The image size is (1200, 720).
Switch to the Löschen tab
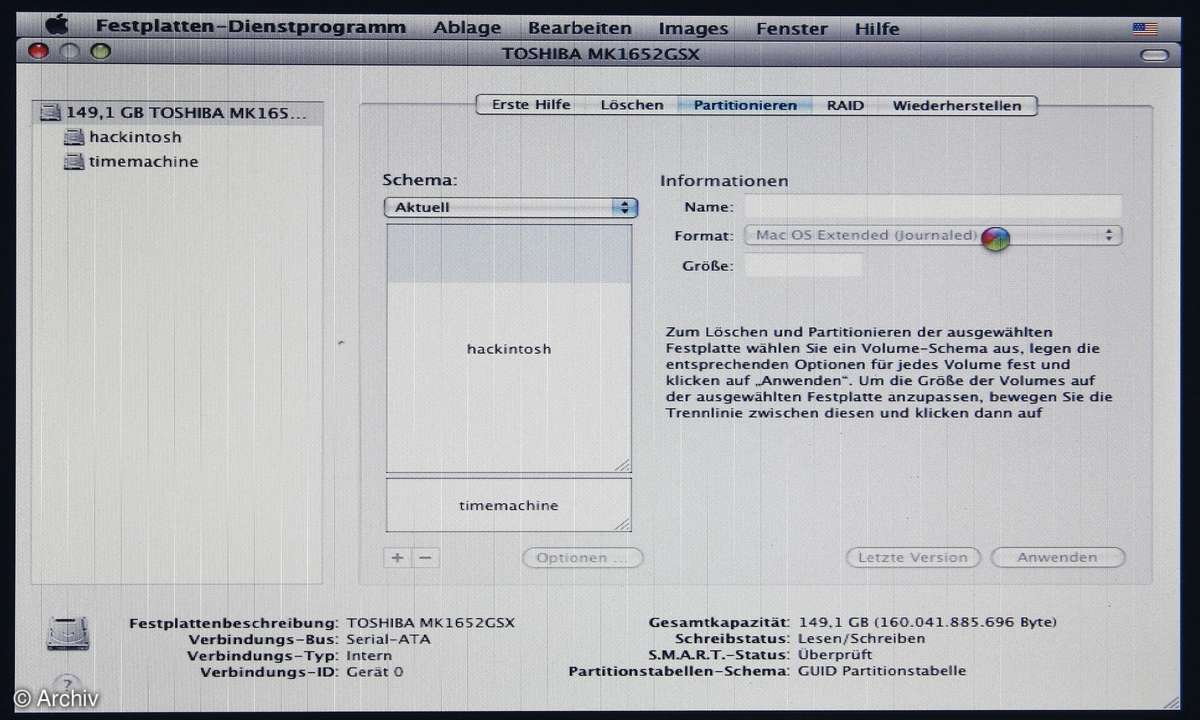[x=632, y=105]
